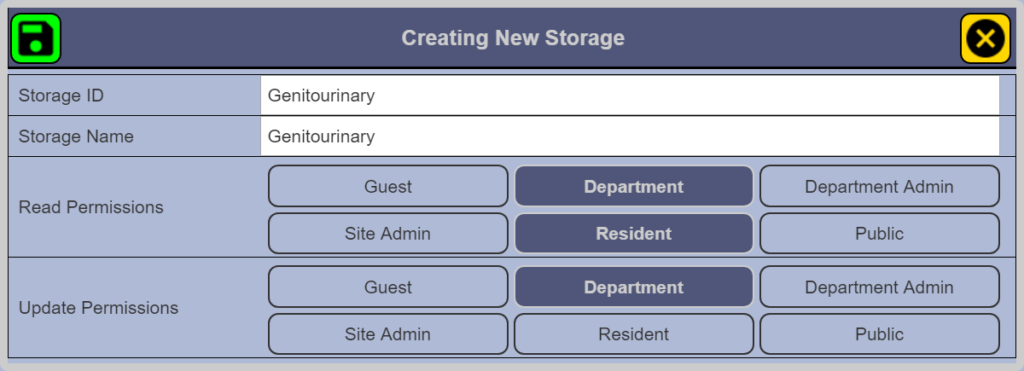Click the yellow close X icon
This screenshot has width=1024, height=371.
[985, 39]
